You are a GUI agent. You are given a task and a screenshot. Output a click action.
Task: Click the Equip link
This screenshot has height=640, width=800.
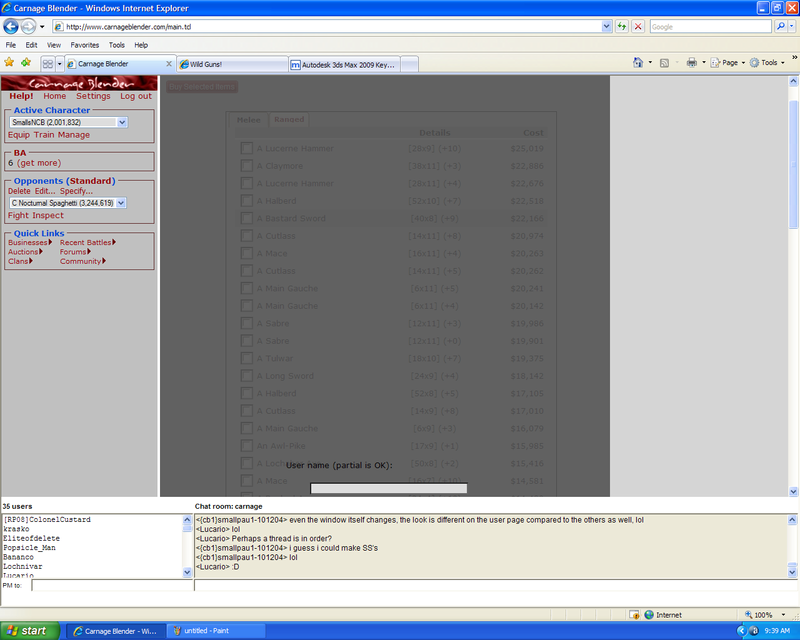coord(19,135)
